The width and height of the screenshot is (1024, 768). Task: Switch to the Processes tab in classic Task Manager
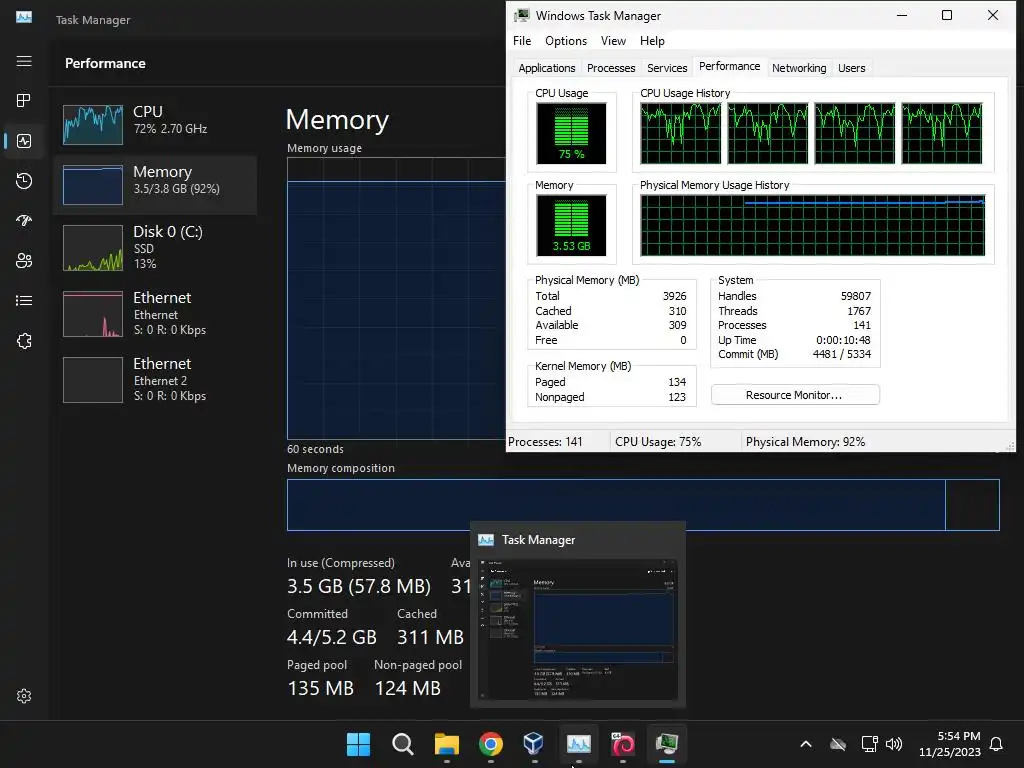pyautogui.click(x=611, y=68)
